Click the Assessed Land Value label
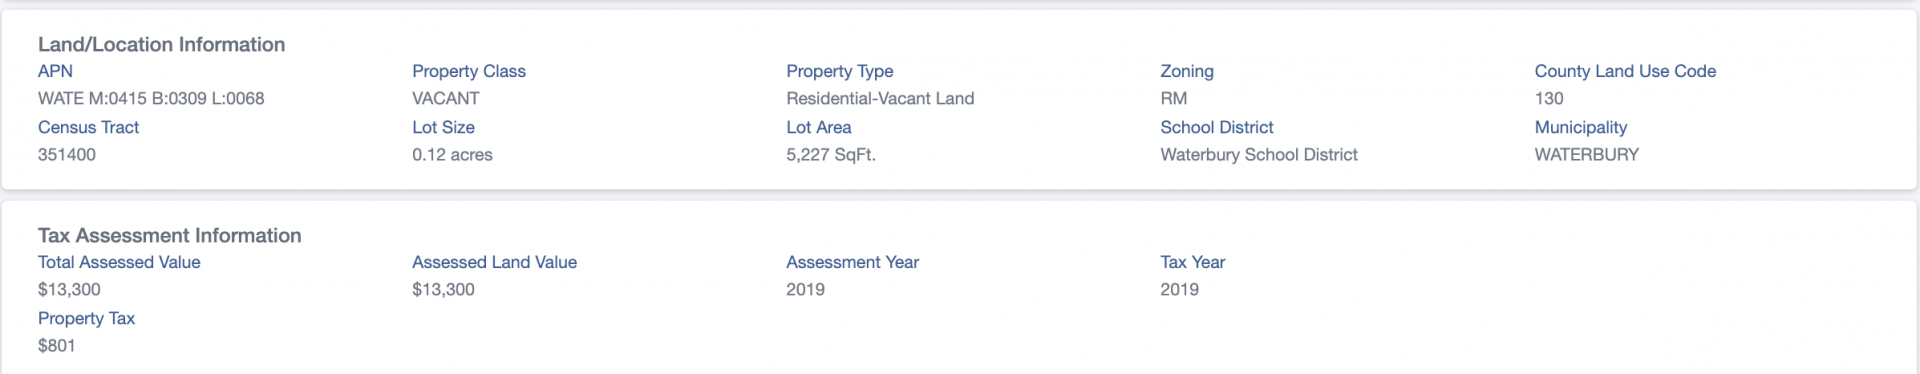 pyautogui.click(x=494, y=262)
